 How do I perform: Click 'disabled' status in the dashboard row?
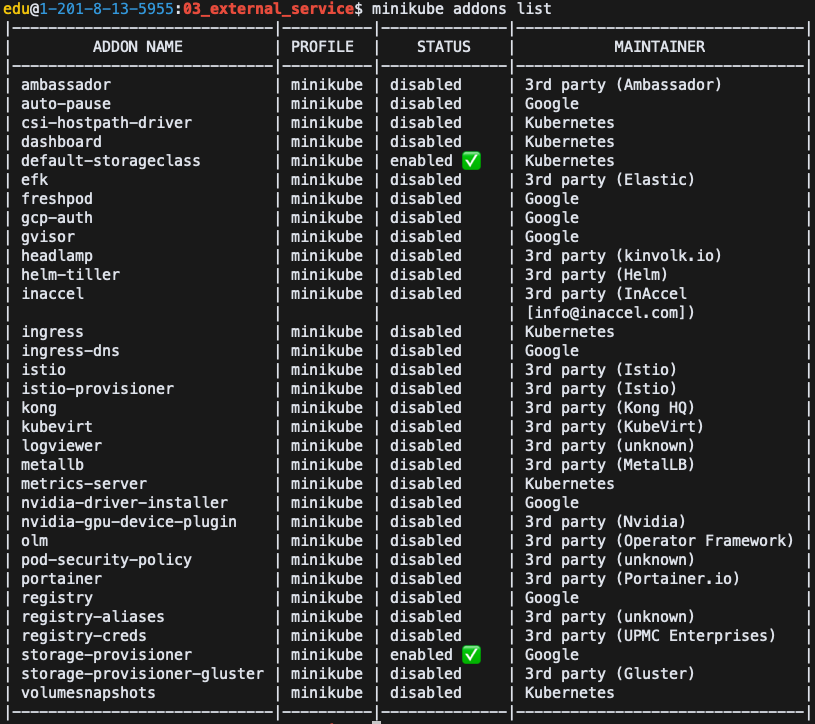pyautogui.click(x=426, y=142)
